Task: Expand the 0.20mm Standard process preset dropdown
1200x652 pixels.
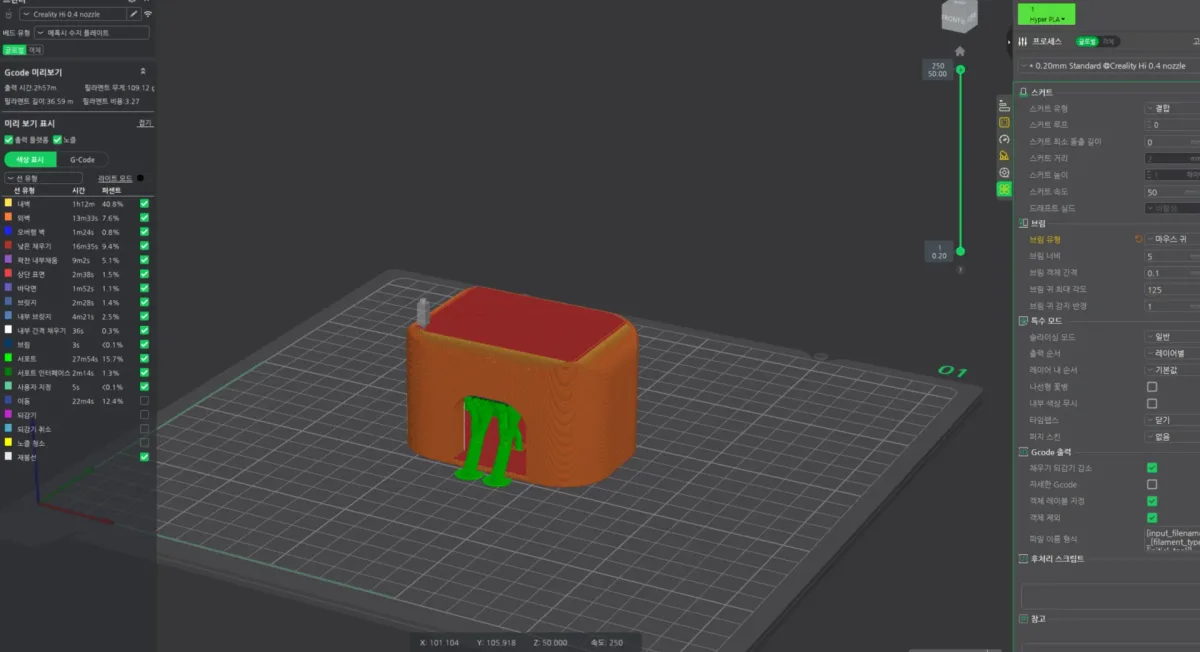Action: click(1108, 65)
